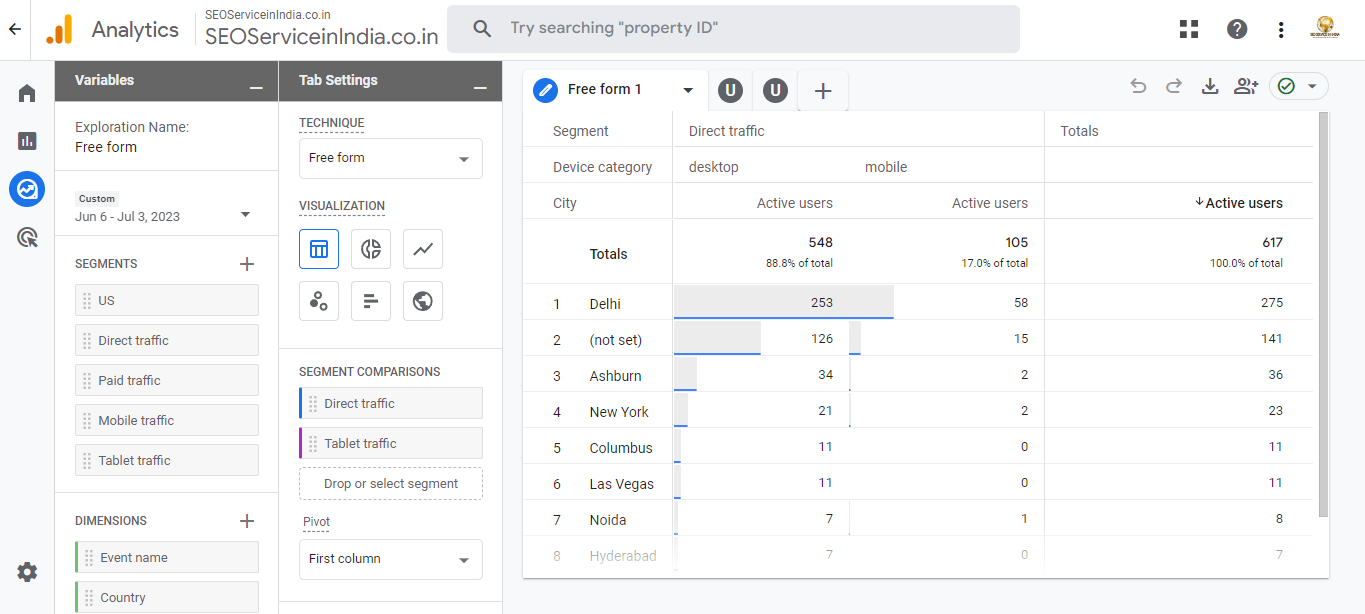Select the geo map visualization

423,301
